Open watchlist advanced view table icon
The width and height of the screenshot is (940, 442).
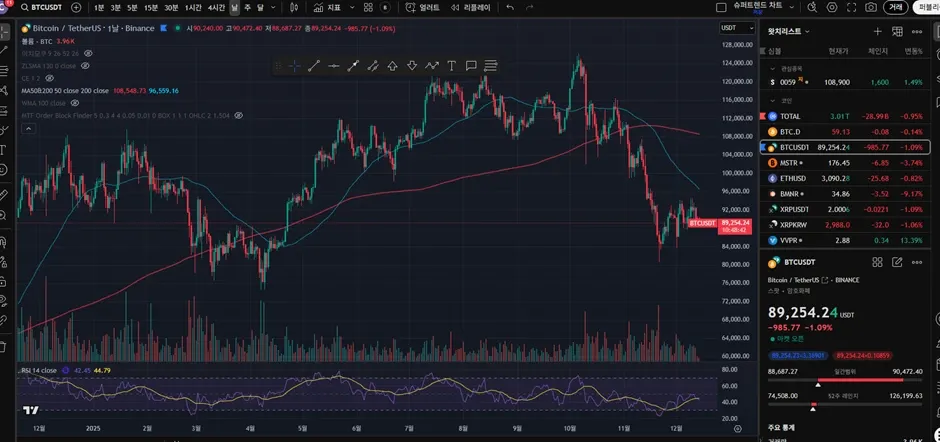897,31
